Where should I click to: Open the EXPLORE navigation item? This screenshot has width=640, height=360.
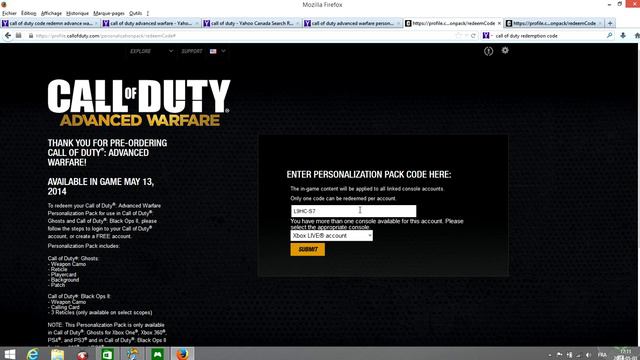(x=140, y=51)
